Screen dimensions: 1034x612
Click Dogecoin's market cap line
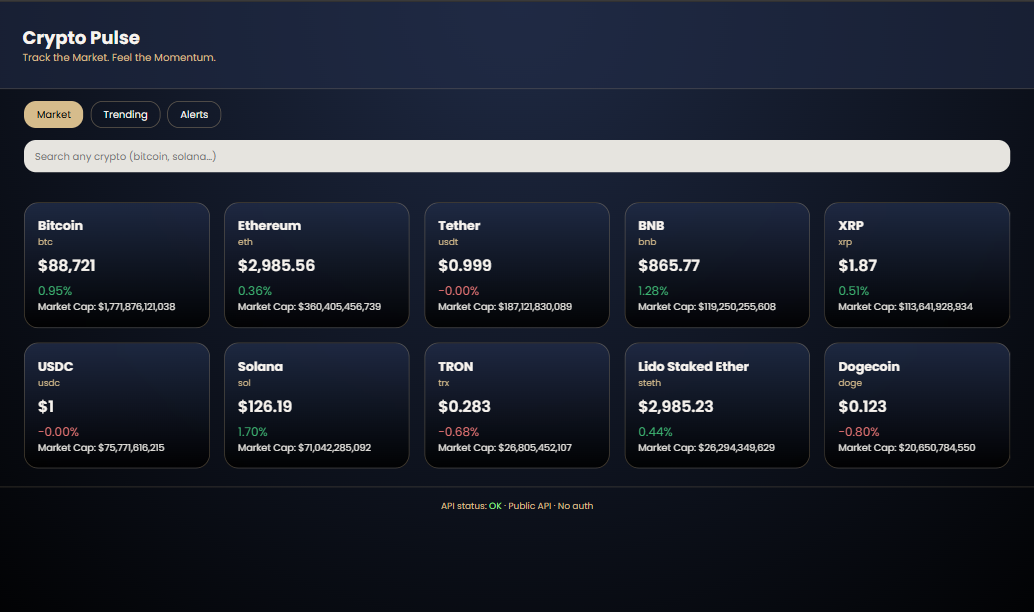tap(907, 448)
